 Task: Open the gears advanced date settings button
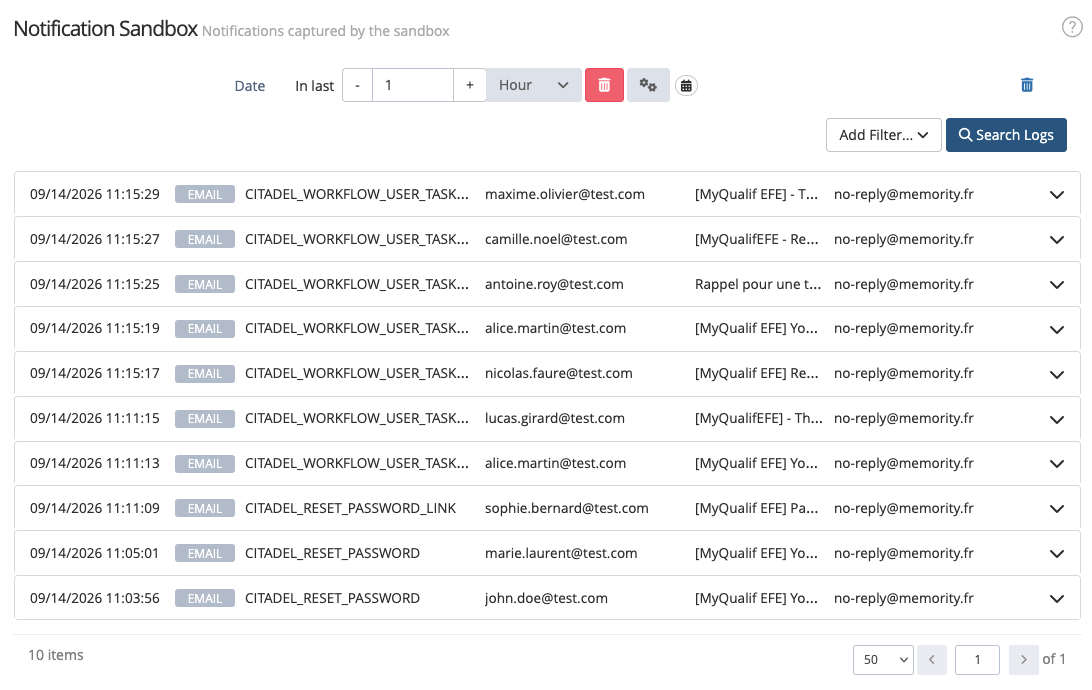(648, 85)
